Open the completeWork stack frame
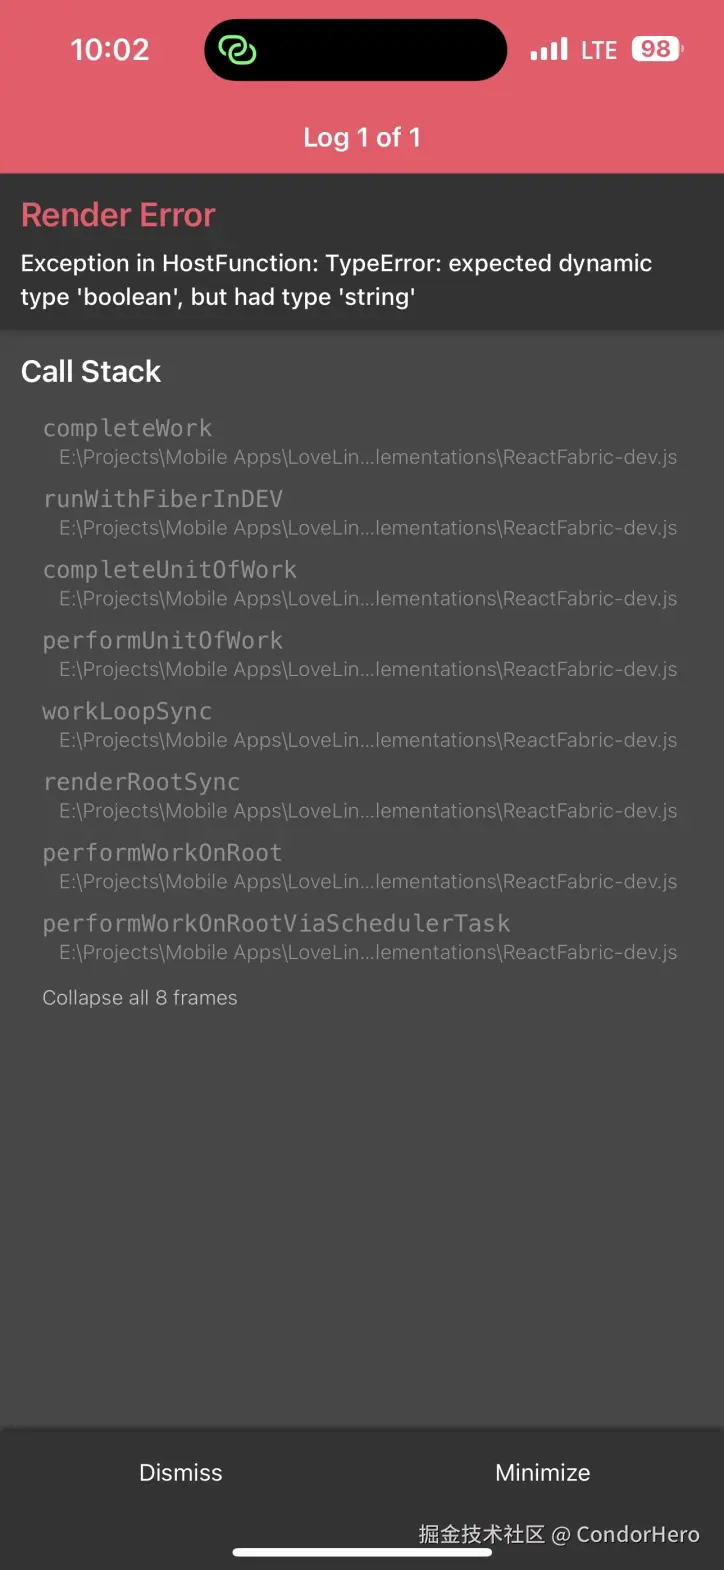The image size is (724, 1570). click(360, 441)
